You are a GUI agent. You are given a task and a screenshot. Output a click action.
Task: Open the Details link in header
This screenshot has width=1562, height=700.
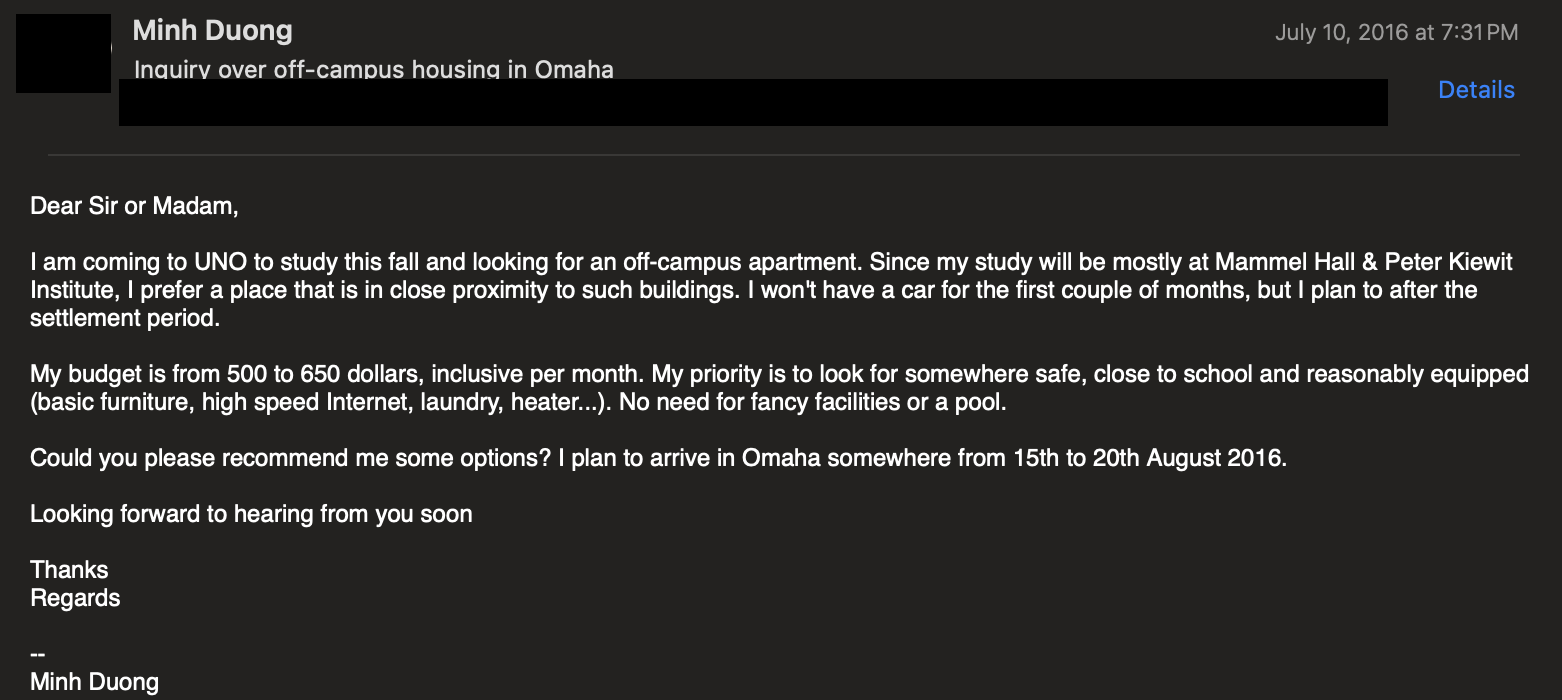1476,90
